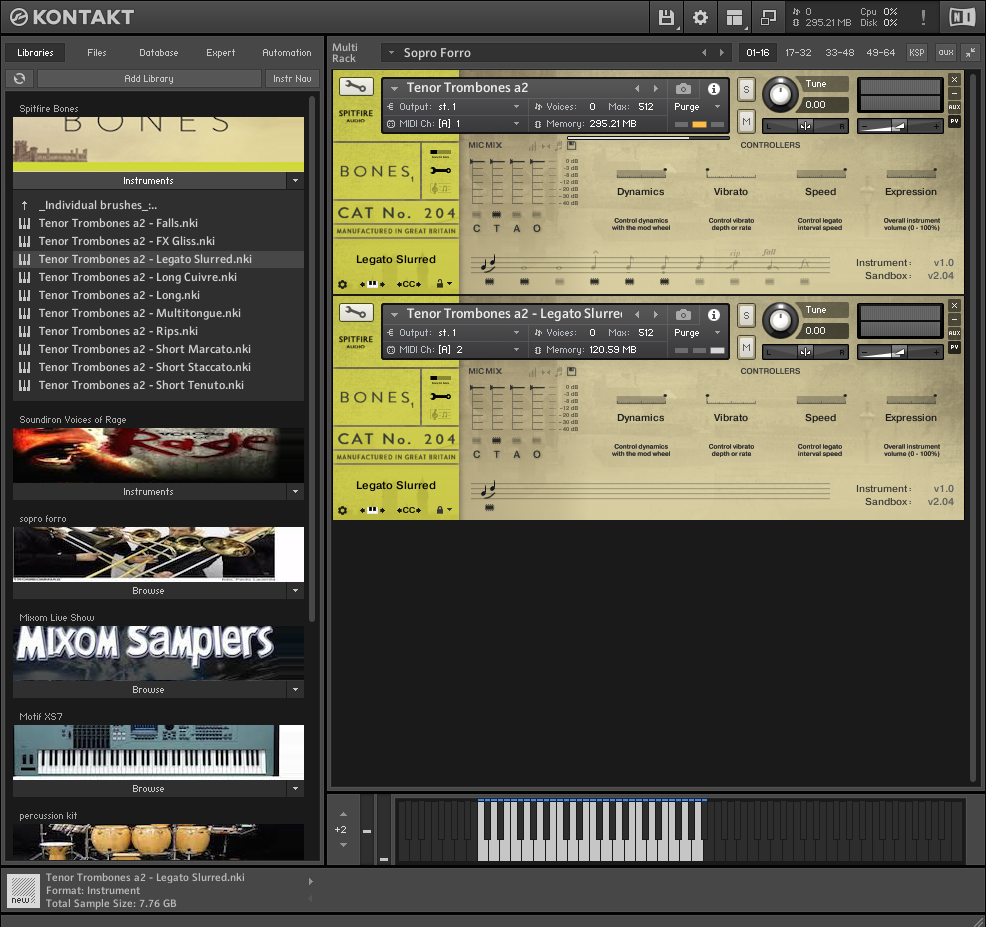Viewport: 986px width, 927px height.
Task: Click the aux button on Tenor Trombones a2
Action: tap(954, 107)
